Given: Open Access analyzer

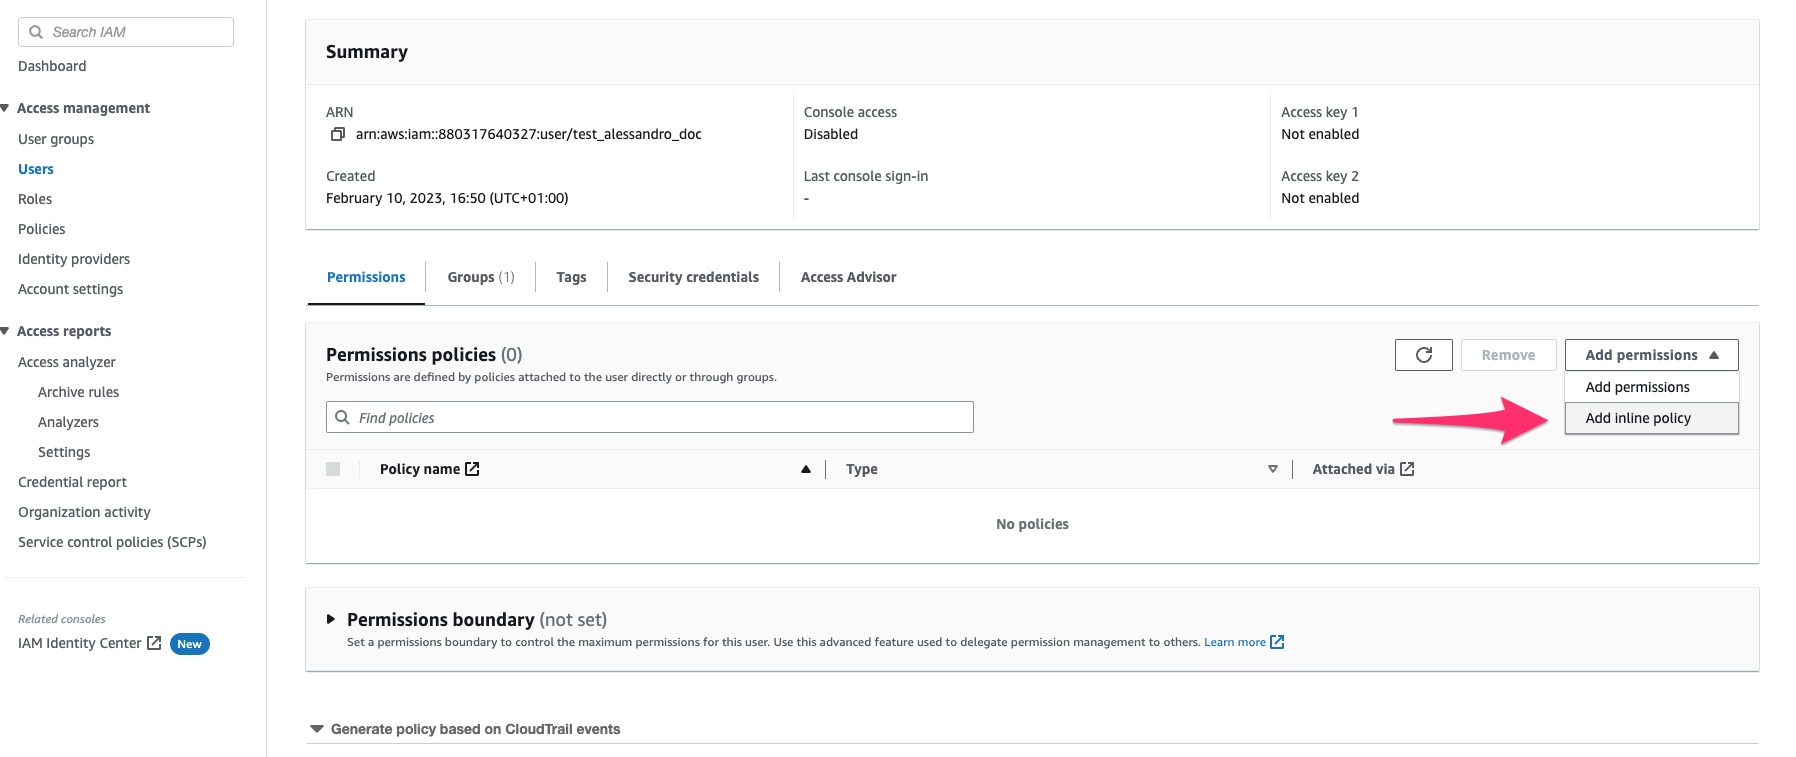Looking at the screenshot, I should pos(67,362).
